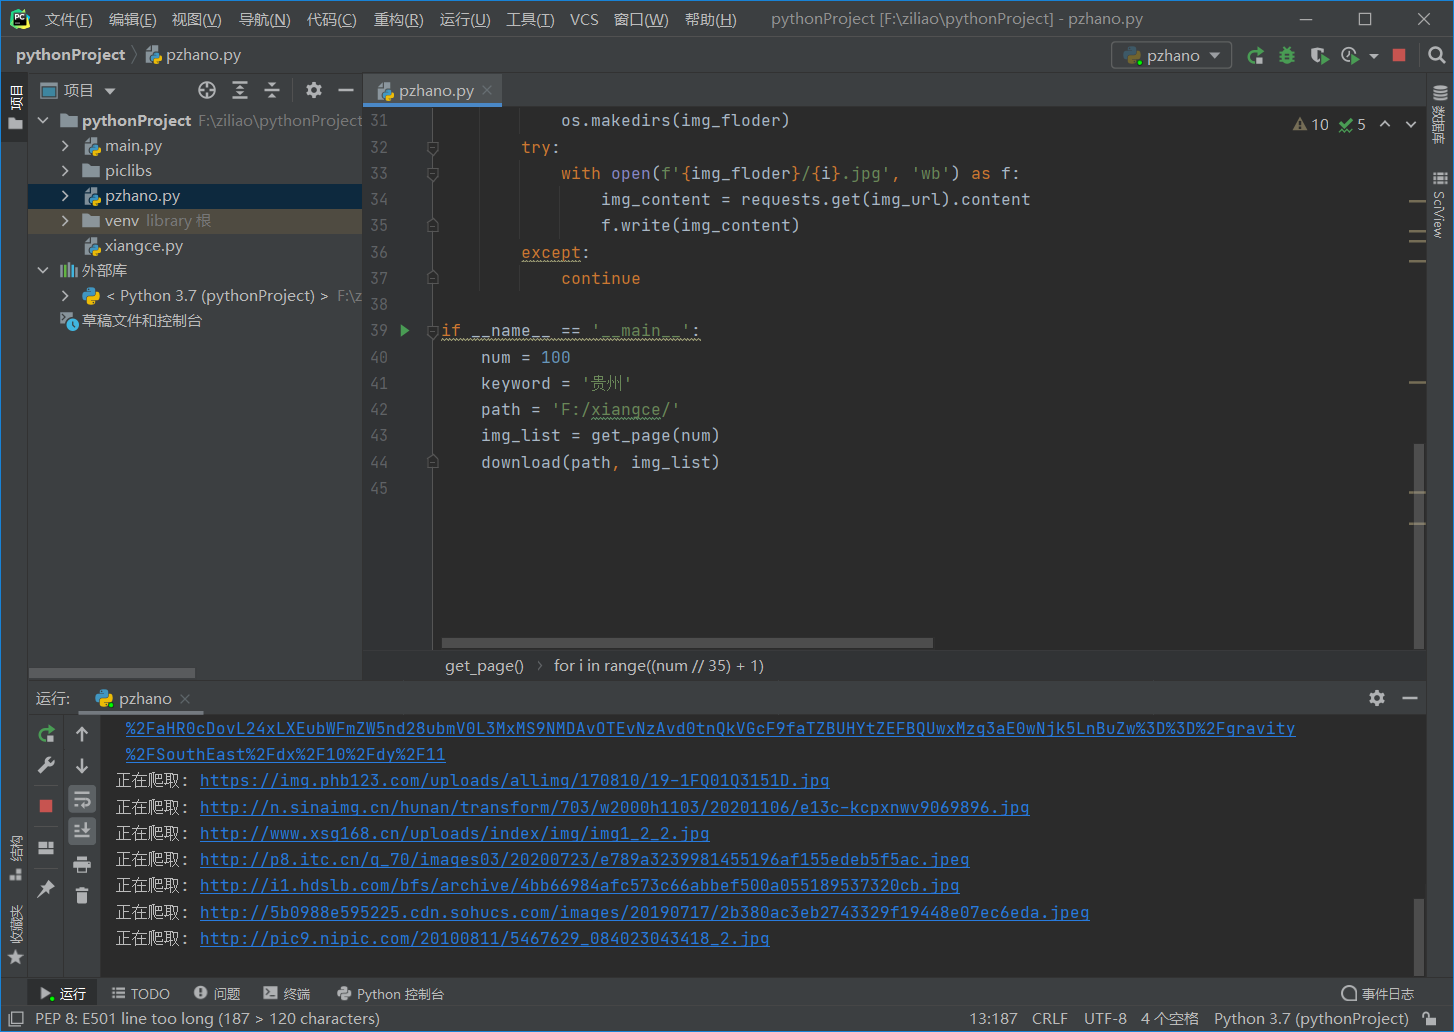Image resolution: width=1454 pixels, height=1032 pixels.
Task: Open project panel gear options
Action: click(x=314, y=91)
